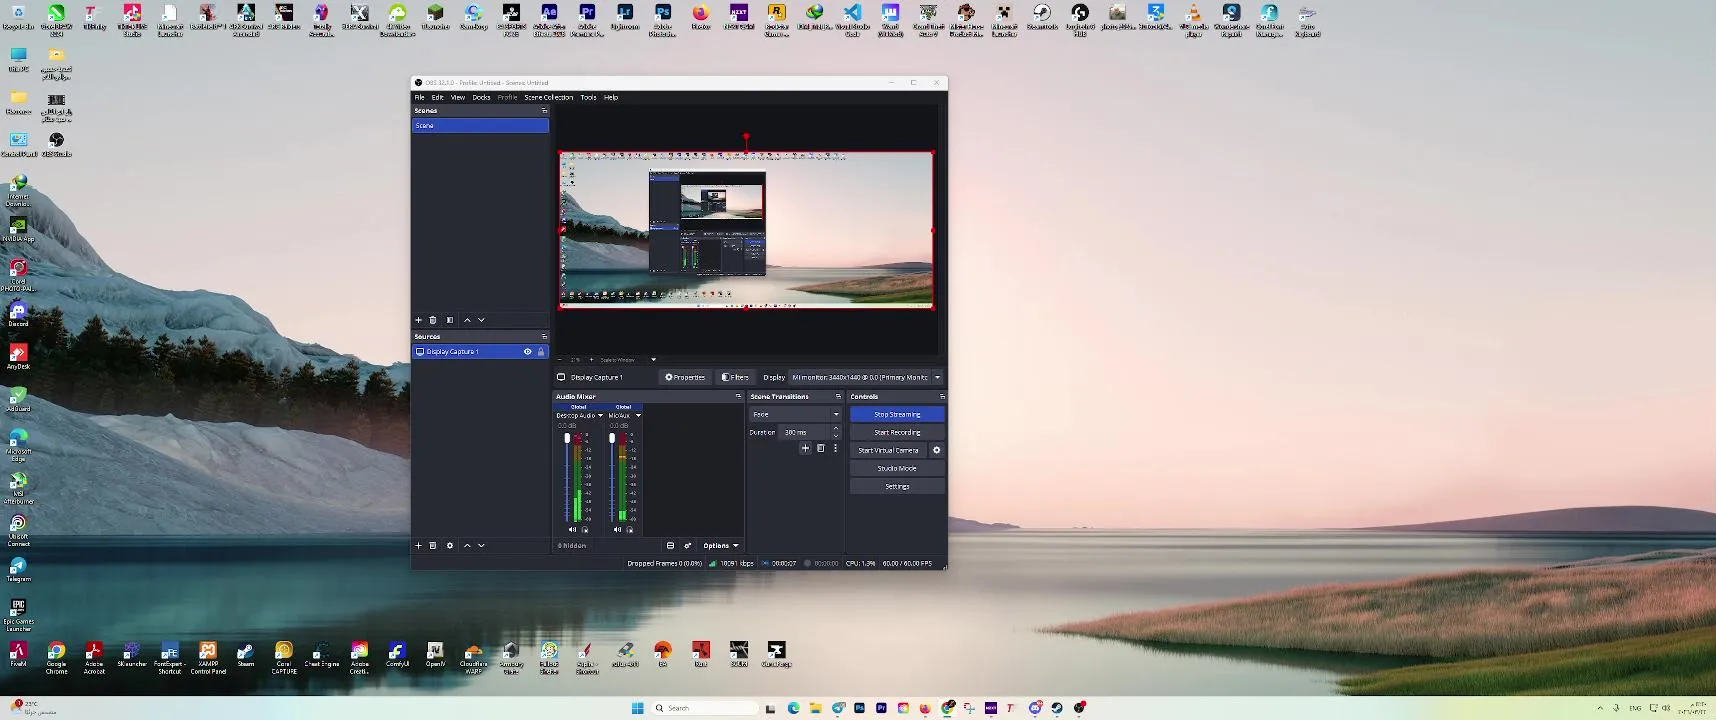
Task: Click Start Virtual Camera button
Action: [x=888, y=450]
